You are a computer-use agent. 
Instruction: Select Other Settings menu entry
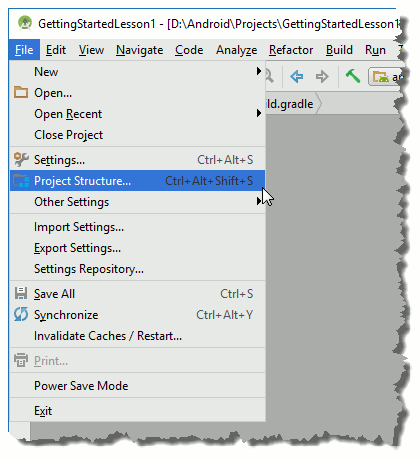pos(137,202)
